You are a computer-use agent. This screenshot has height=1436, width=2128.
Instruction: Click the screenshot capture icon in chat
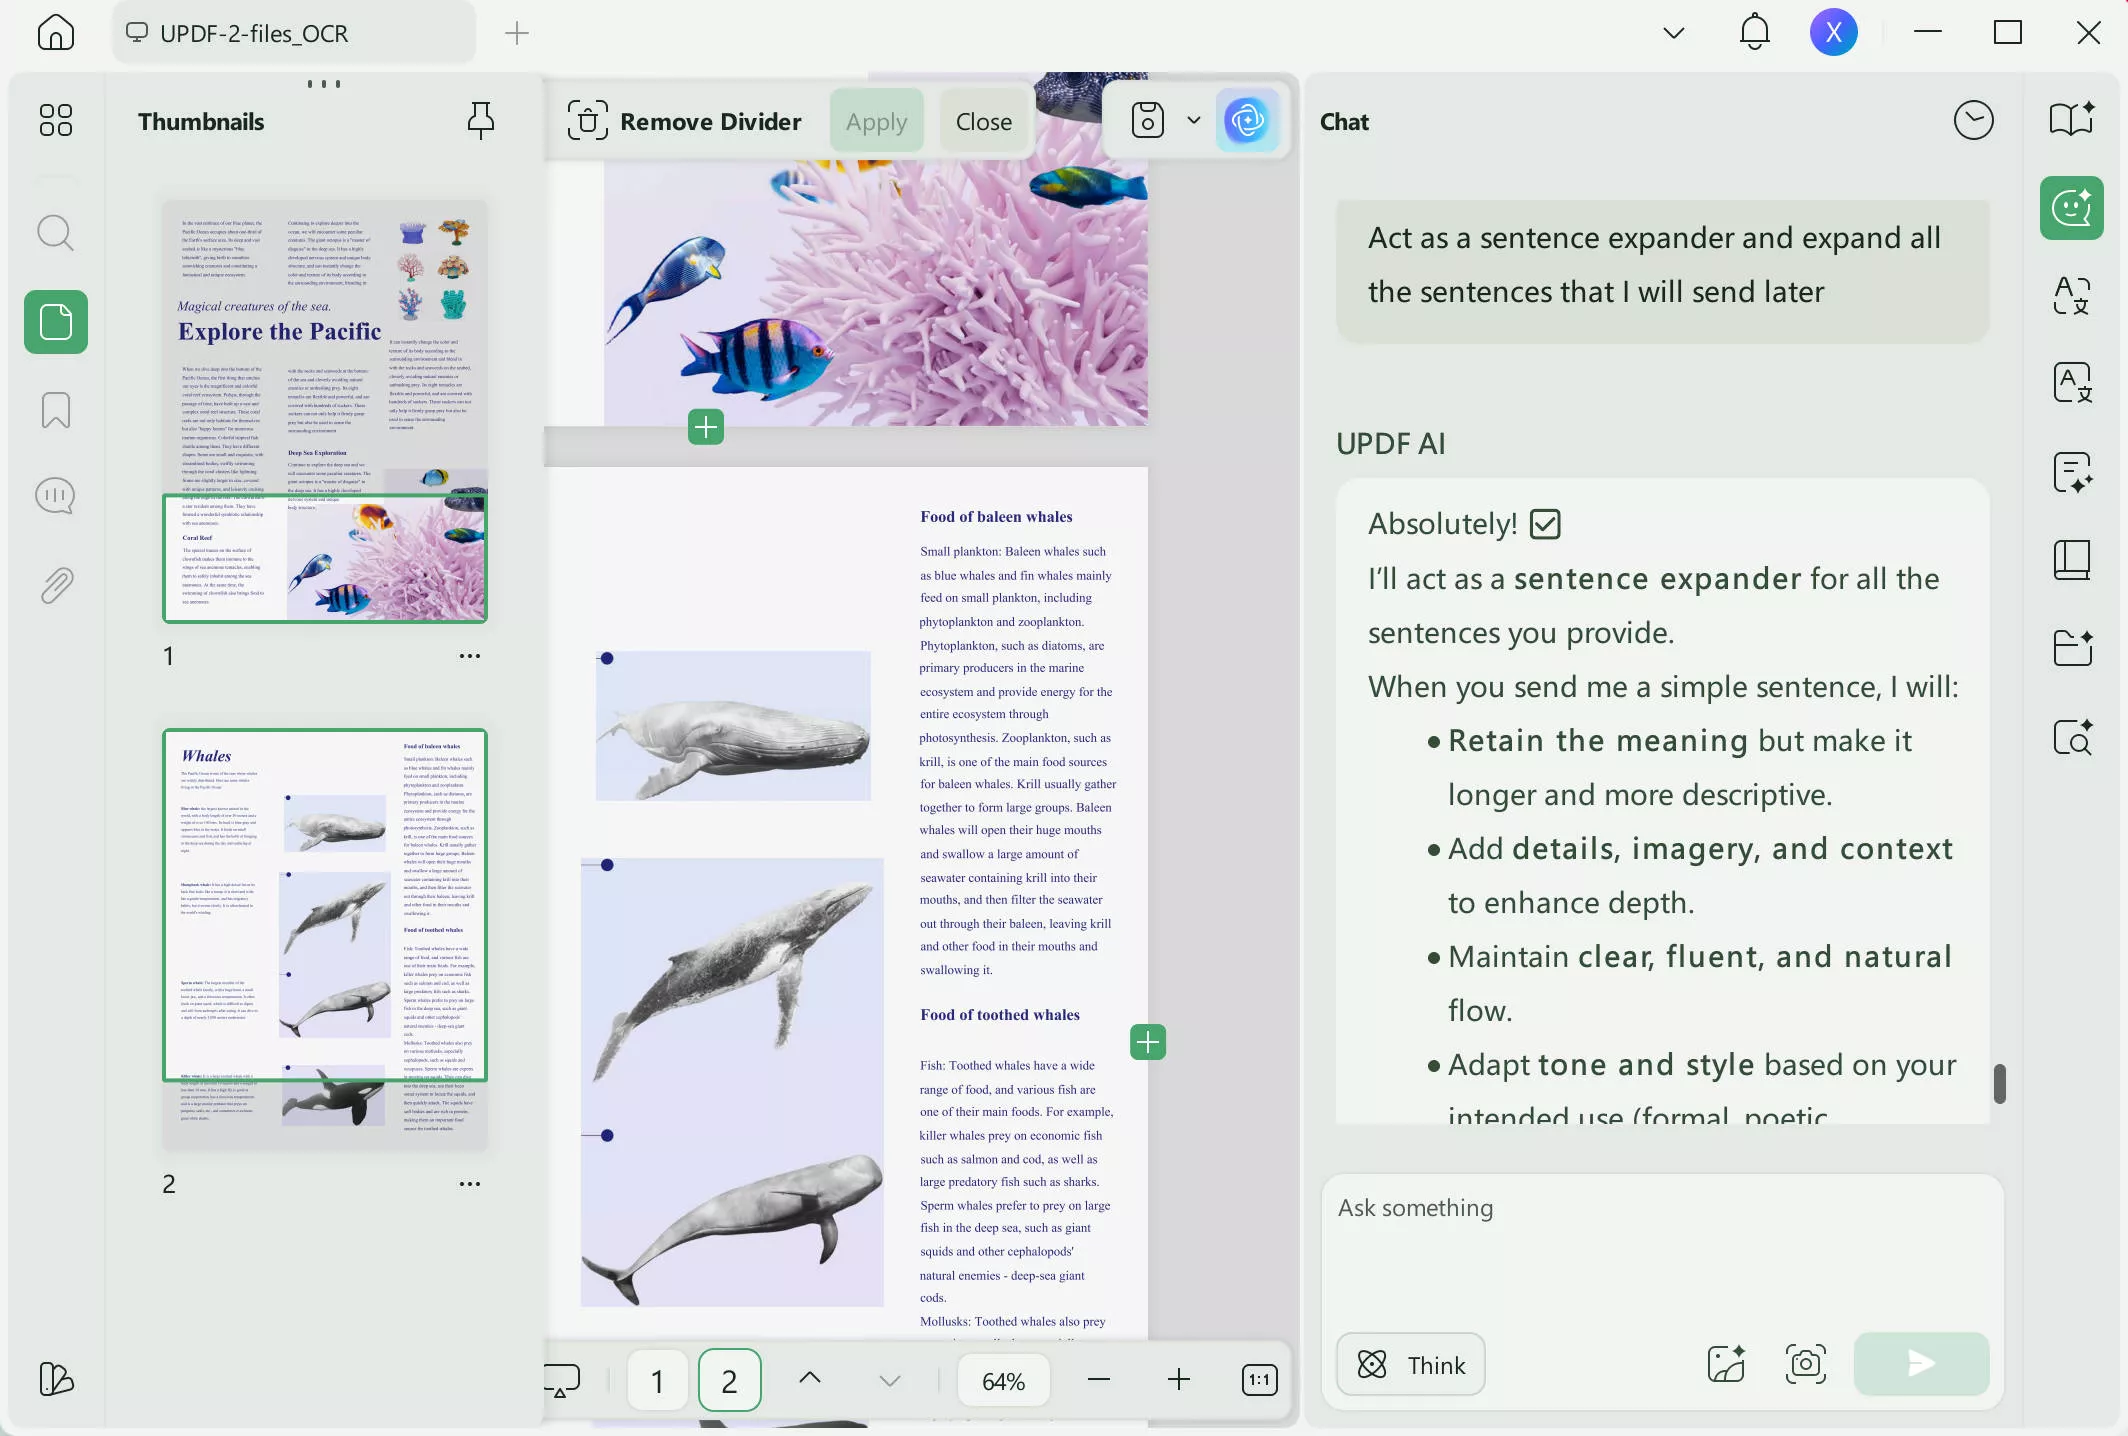tap(1805, 1364)
